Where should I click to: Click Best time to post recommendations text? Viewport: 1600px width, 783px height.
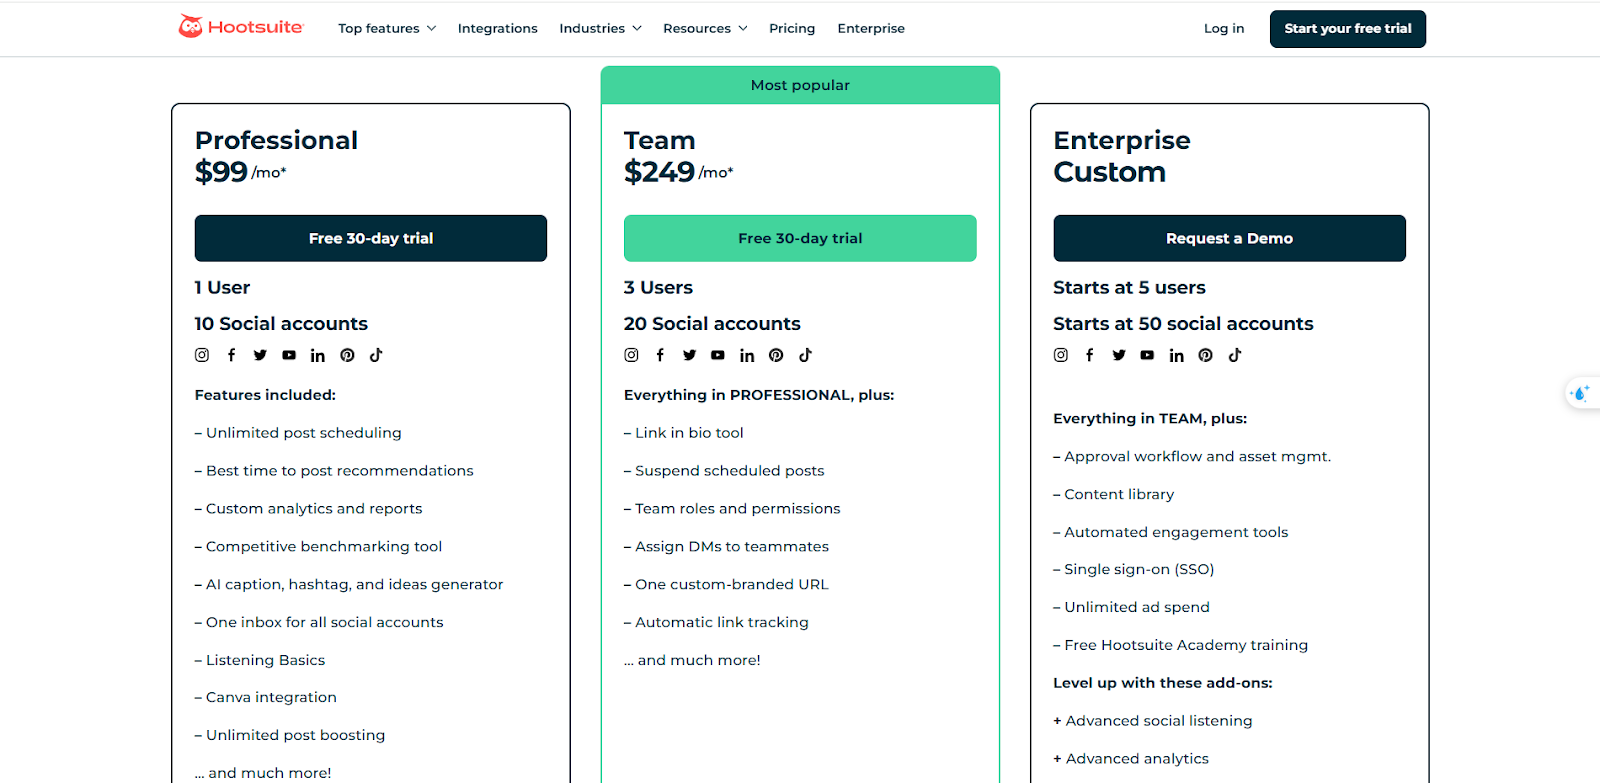340,471
